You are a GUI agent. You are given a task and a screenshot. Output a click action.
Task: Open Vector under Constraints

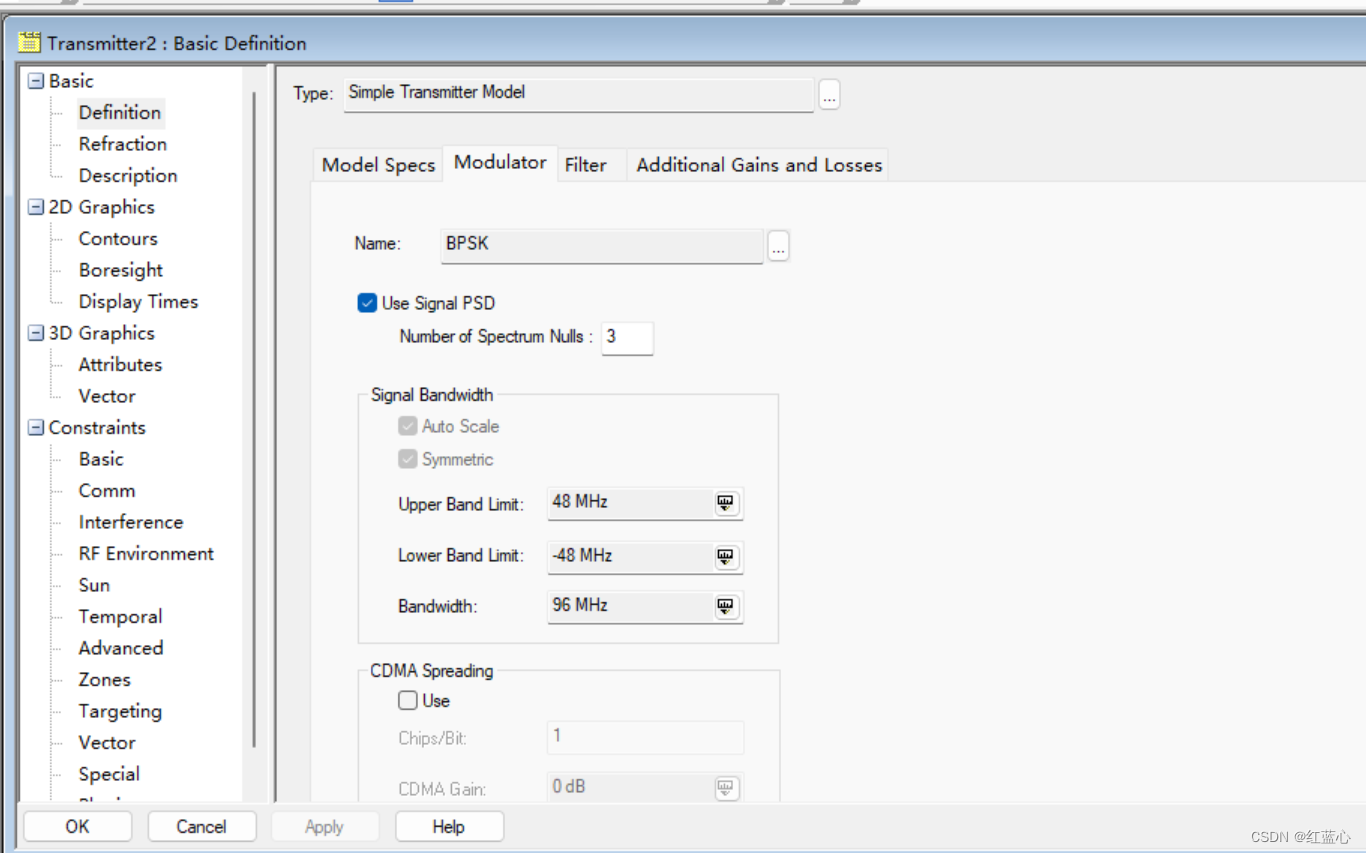point(107,742)
